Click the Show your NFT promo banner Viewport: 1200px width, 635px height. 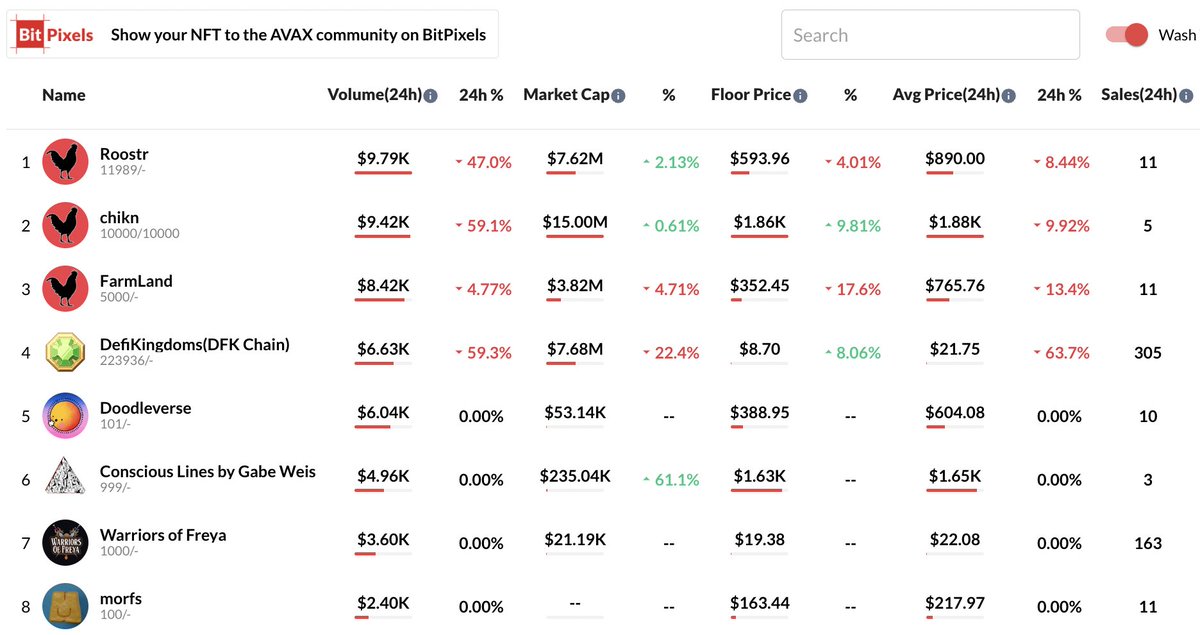click(252, 35)
